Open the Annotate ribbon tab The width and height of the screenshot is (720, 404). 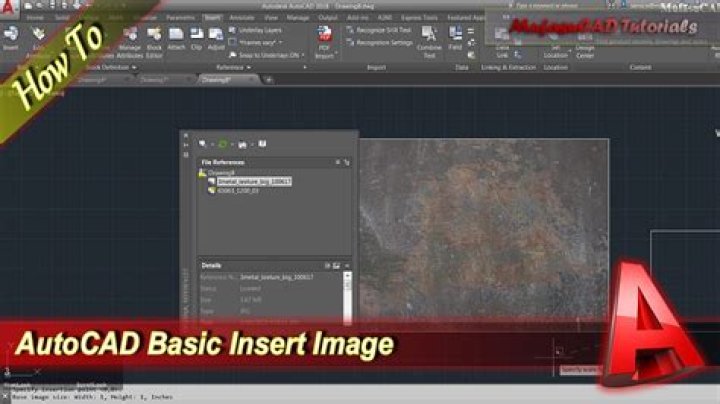[x=242, y=17]
